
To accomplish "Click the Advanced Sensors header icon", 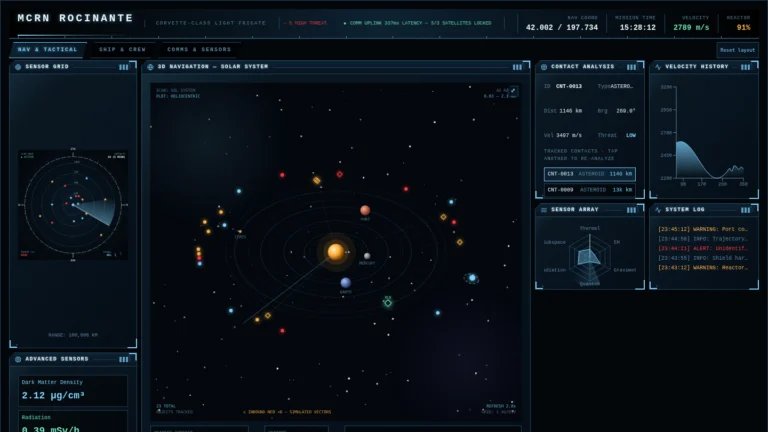I will pos(18,359).
